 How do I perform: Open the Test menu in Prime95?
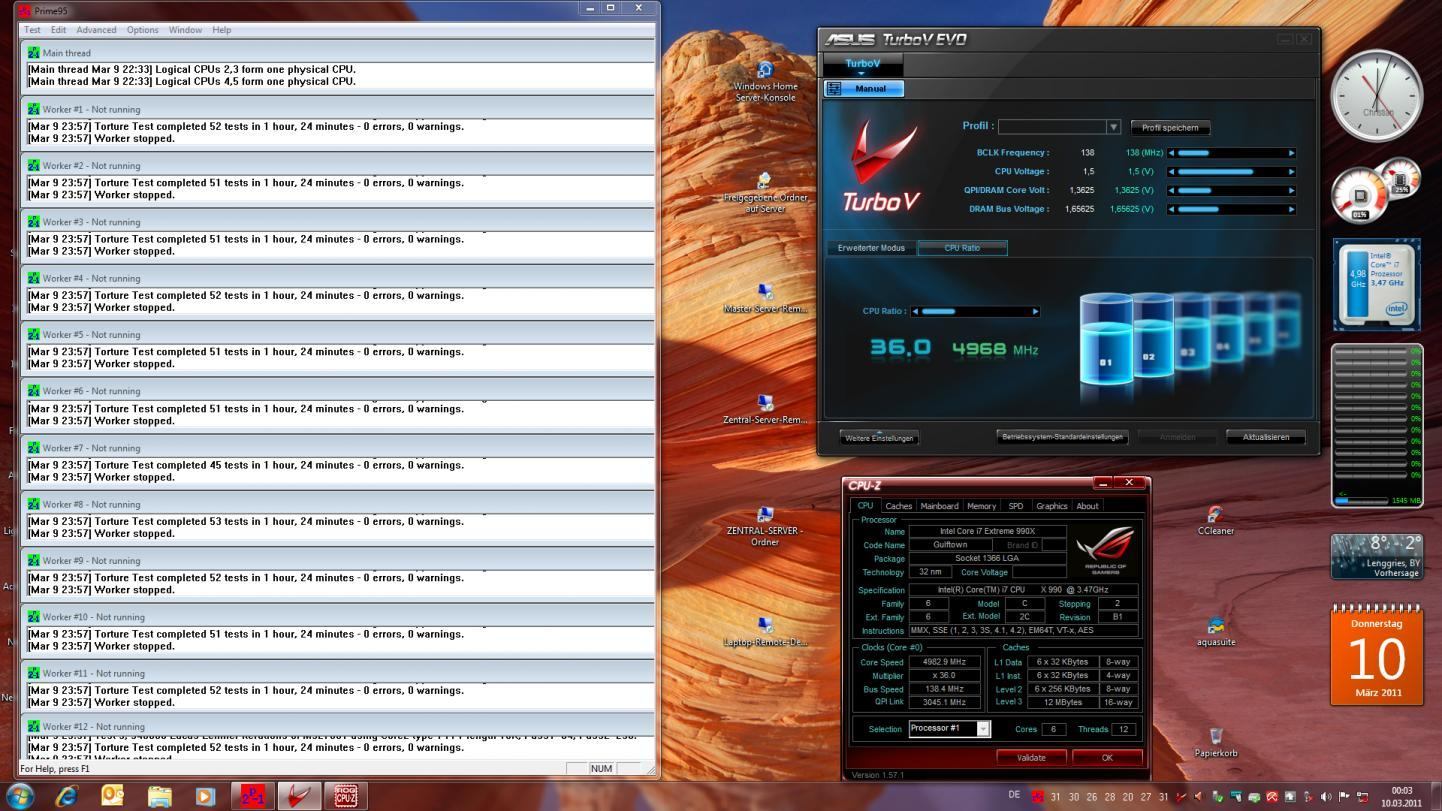point(32,30)
